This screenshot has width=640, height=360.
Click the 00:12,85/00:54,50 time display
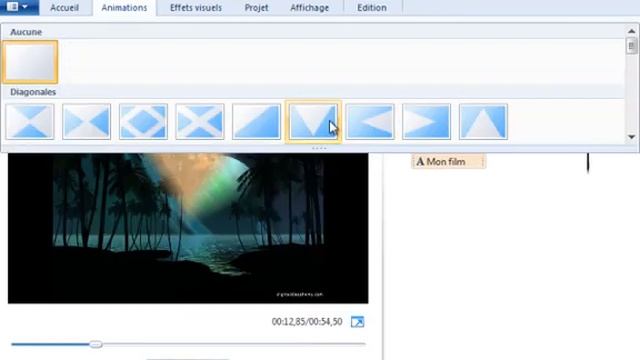[307, 322]
